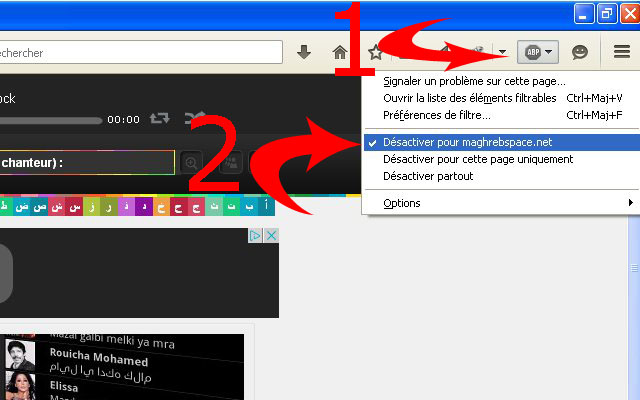Open the Adblock Plus ABP toolbar button
This screenshot has height=400, width=640.
point(538,52)
